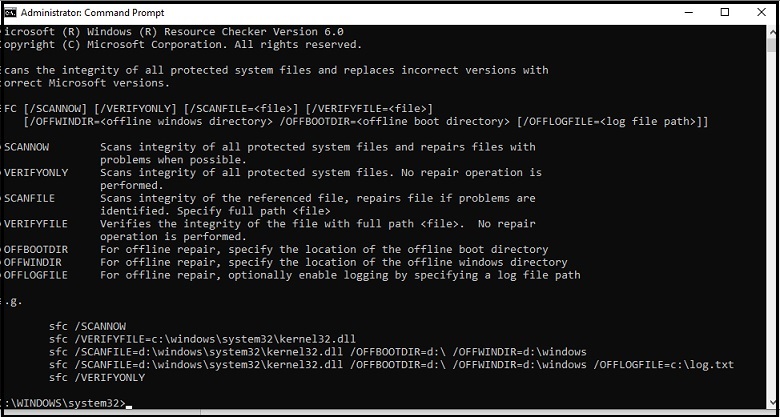
Task: Click the vertical scrollbar down arrow
Action: (x=772, y=403)
